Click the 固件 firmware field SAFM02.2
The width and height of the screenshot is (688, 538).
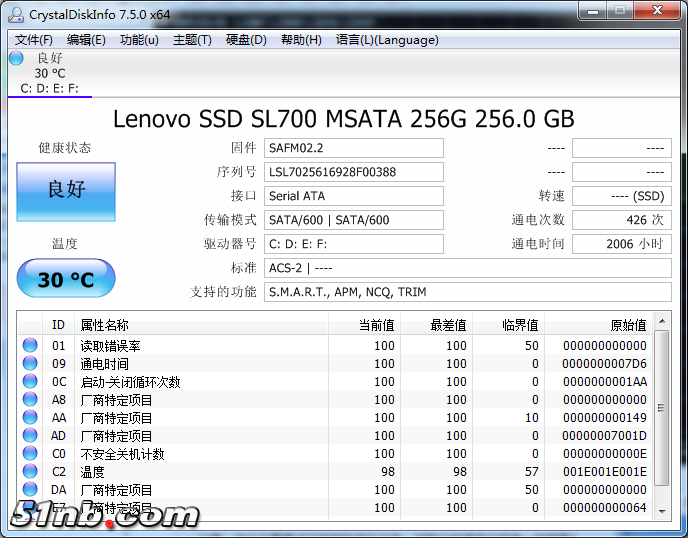354,148
